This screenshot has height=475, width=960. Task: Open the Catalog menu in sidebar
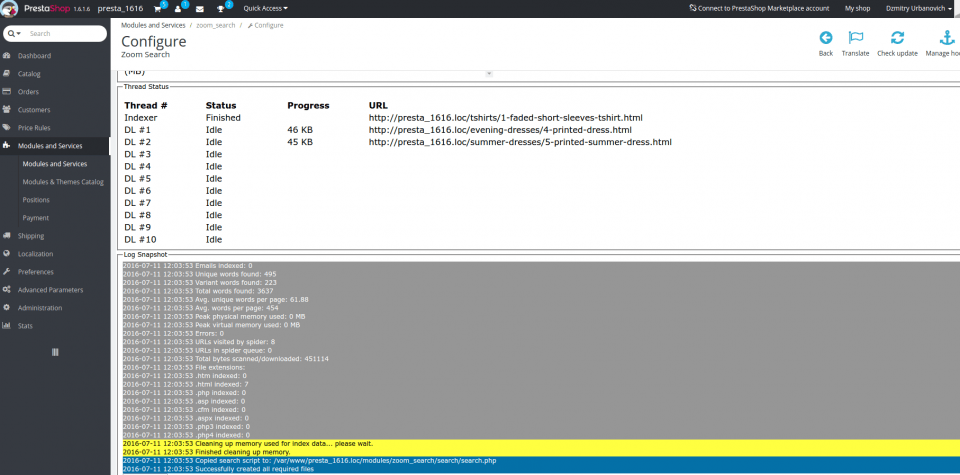29,74
